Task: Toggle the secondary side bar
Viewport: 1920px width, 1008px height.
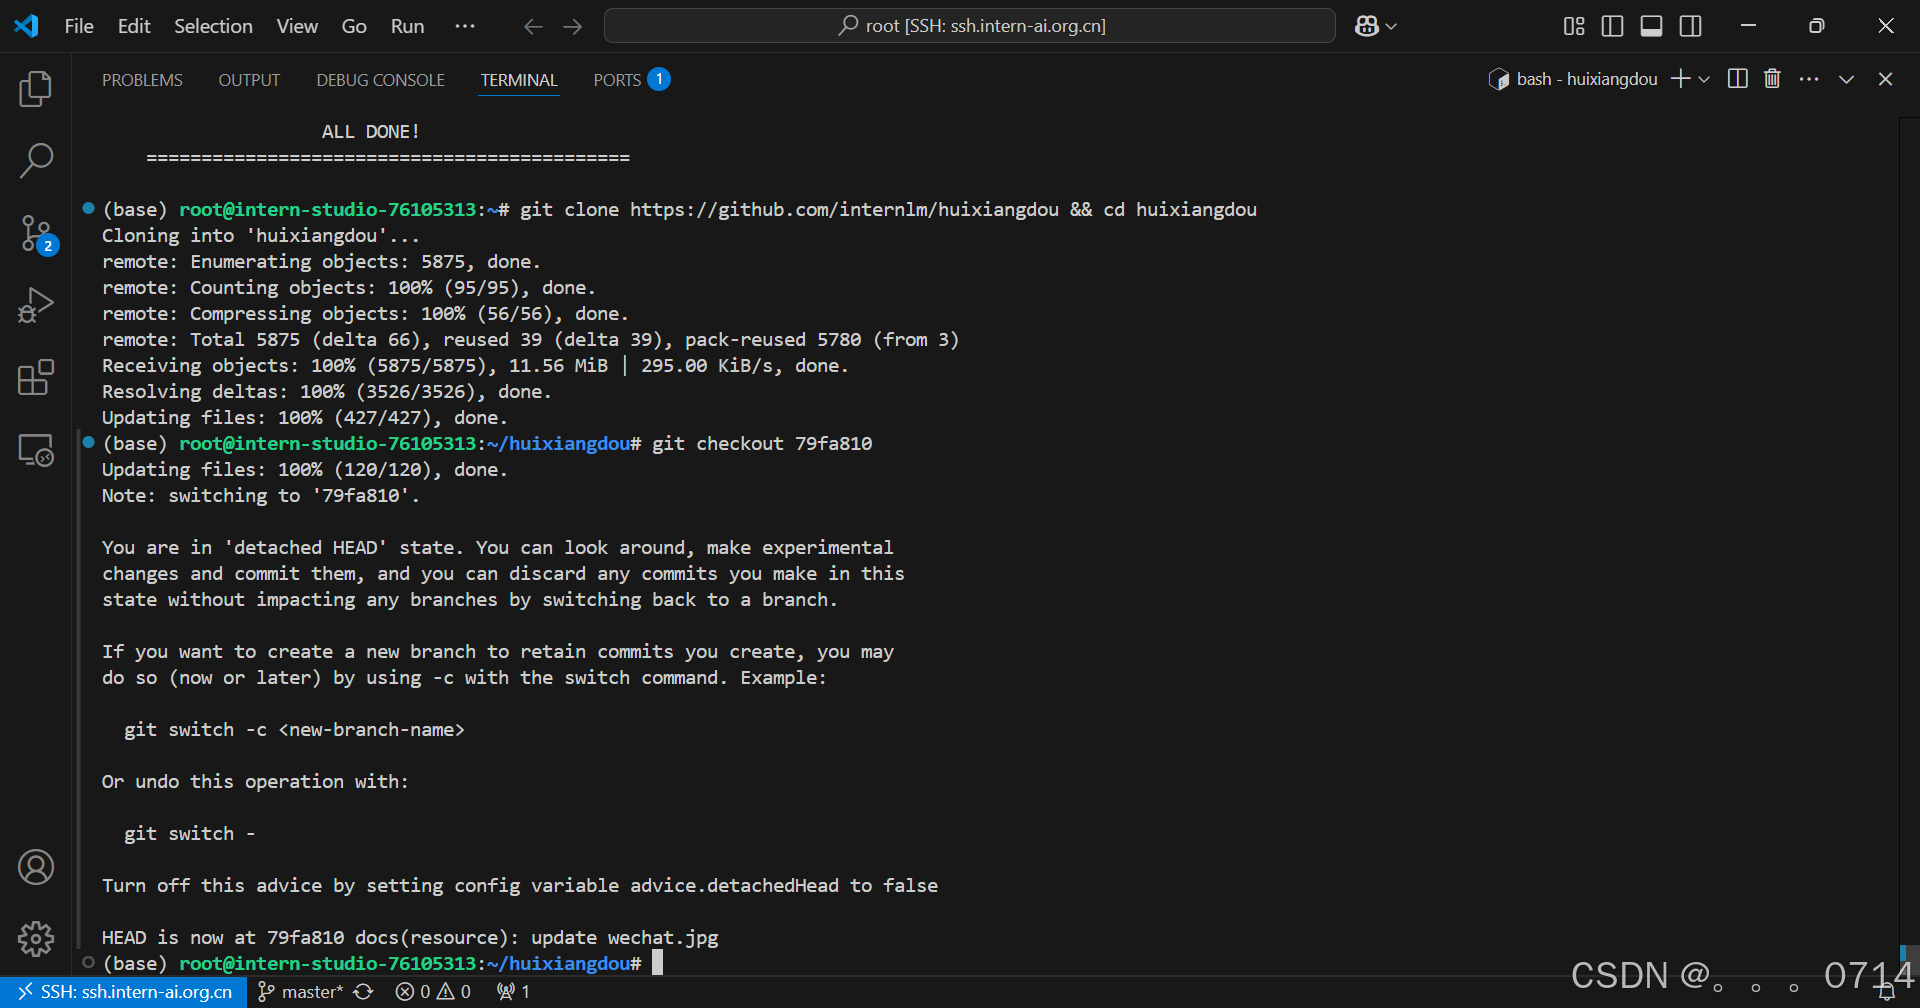Action: point(1691,26)
